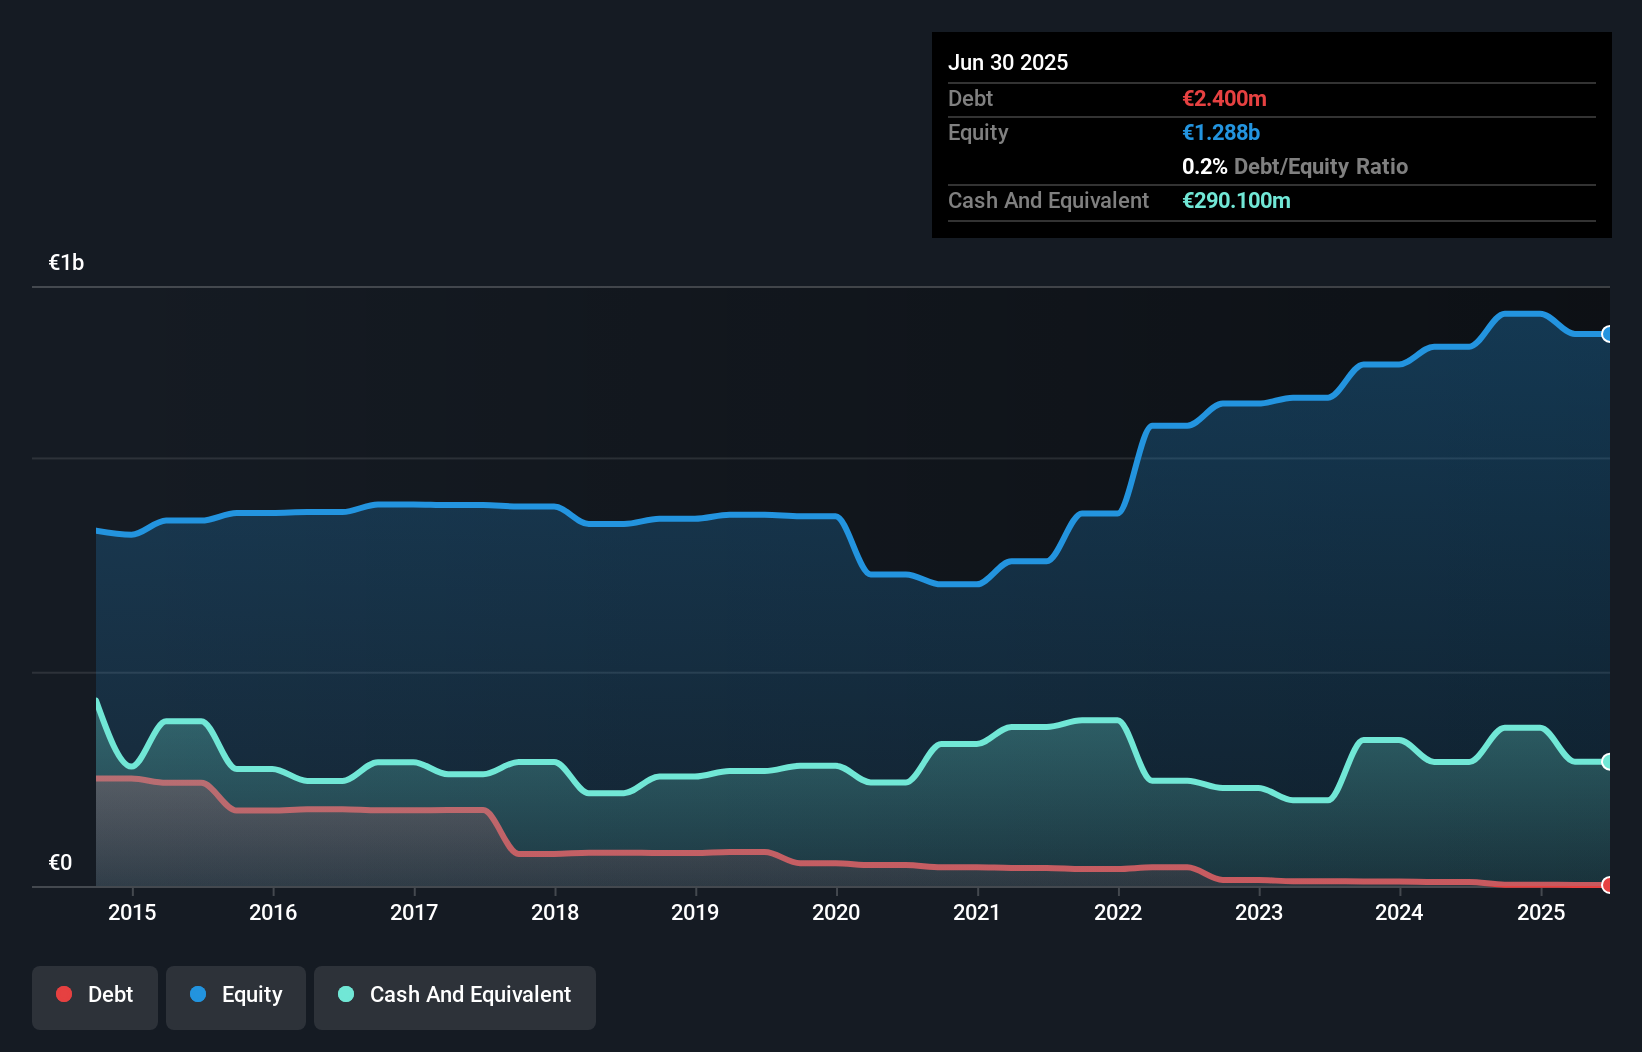
Task: Toggle the Cash And Equivalent series visibility
Action: click(455, 997)
